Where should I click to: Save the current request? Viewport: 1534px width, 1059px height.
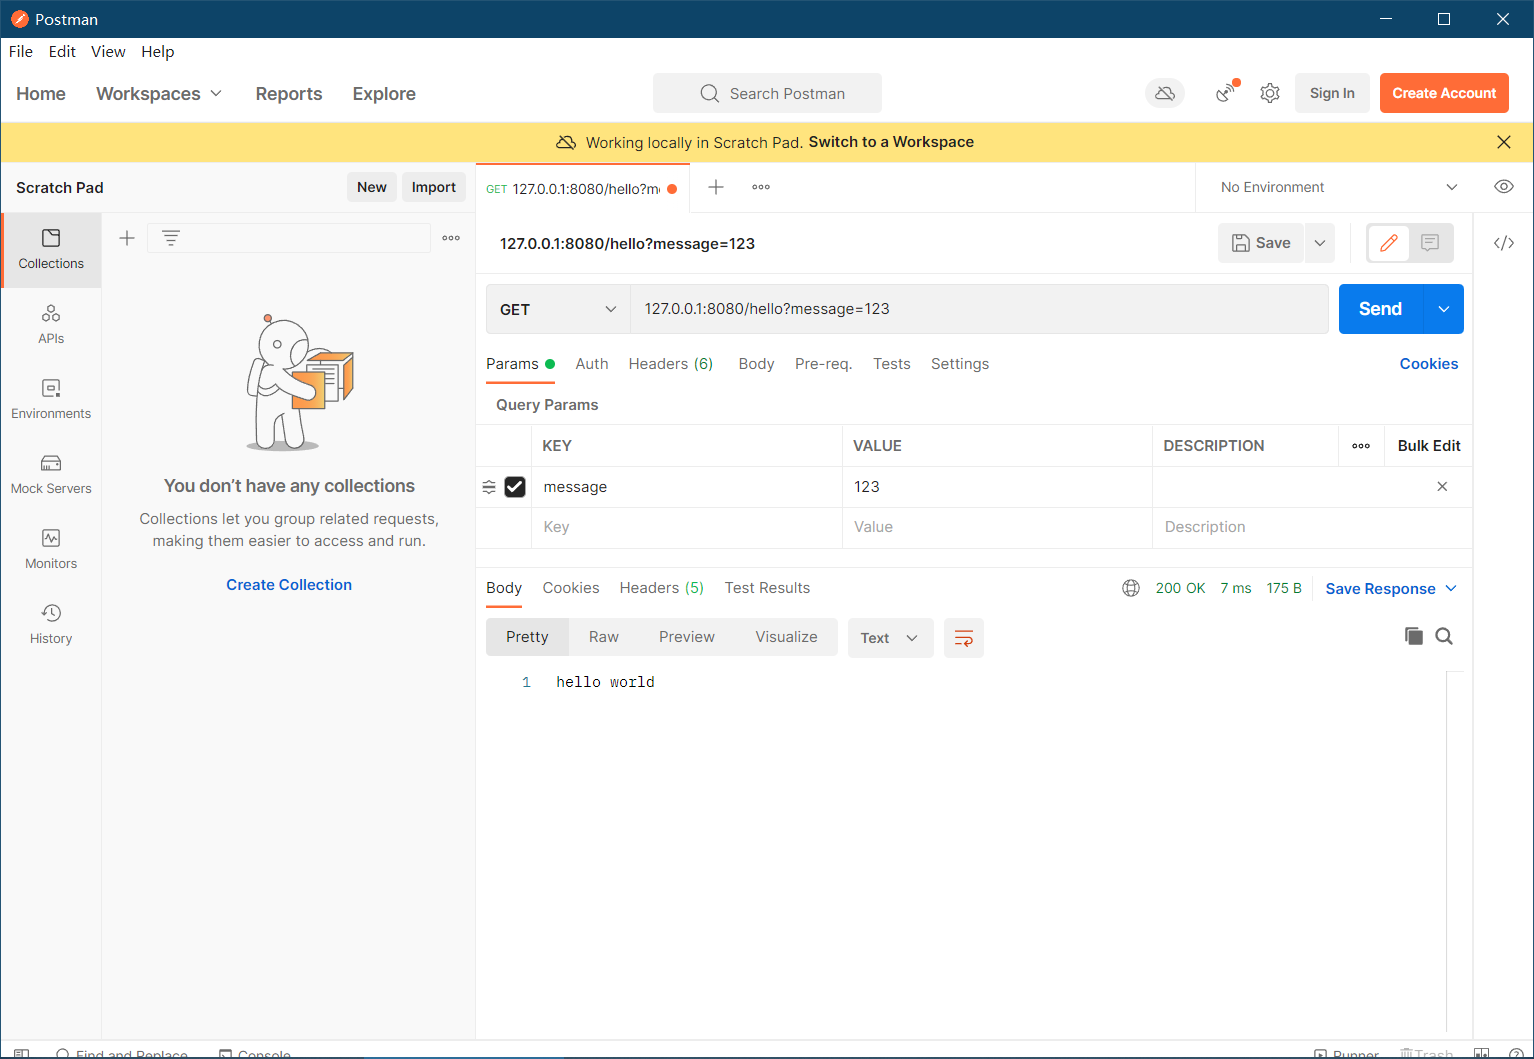pos(1261,243)
